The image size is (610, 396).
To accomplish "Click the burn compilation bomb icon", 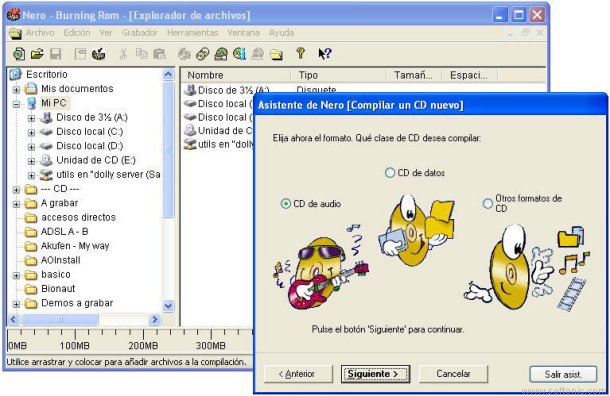I will [99, 54].
